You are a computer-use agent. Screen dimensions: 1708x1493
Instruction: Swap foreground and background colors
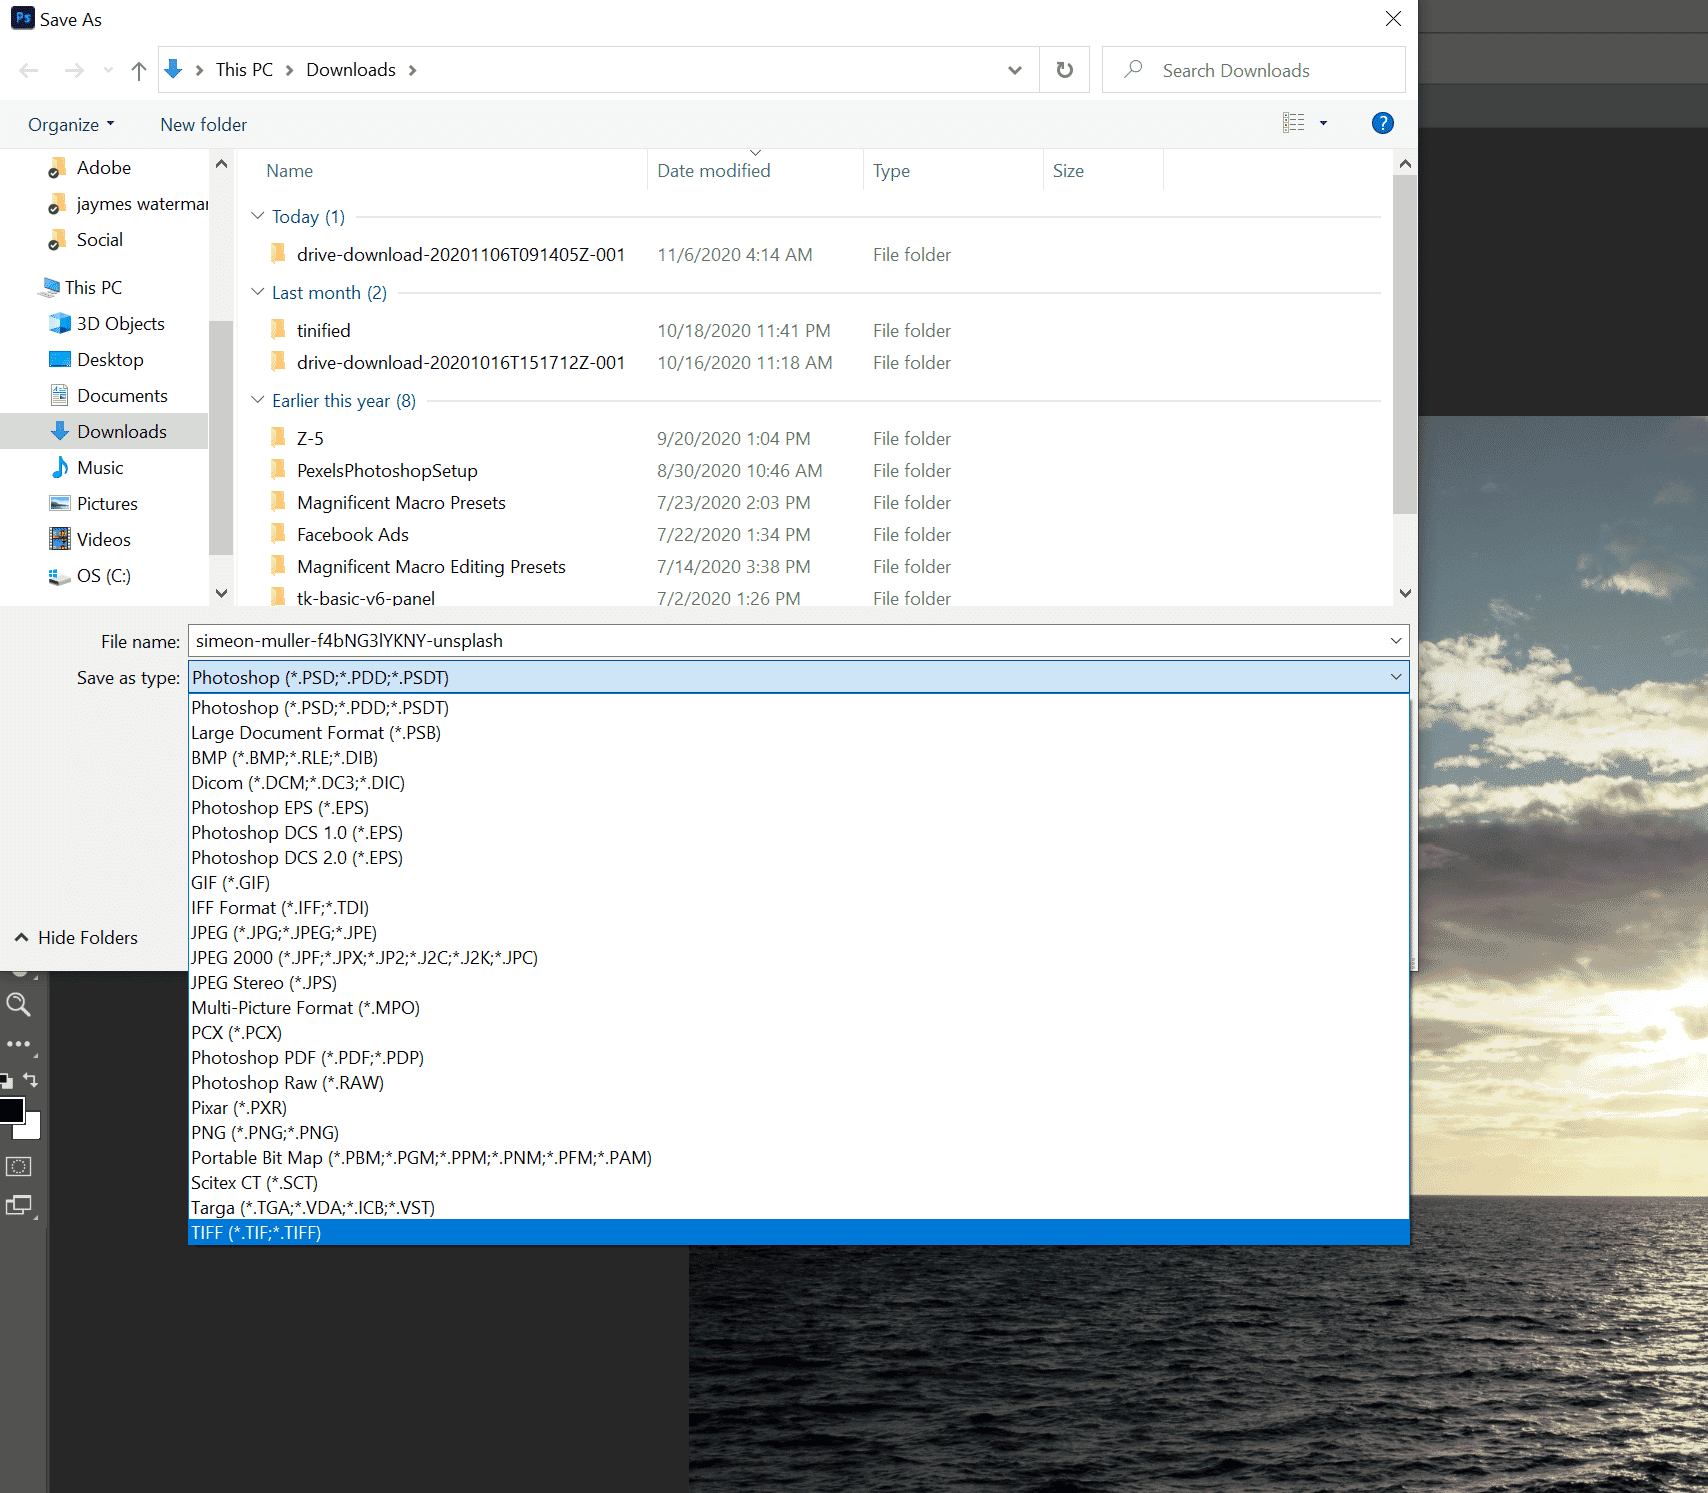click(x=30, y=1078)
